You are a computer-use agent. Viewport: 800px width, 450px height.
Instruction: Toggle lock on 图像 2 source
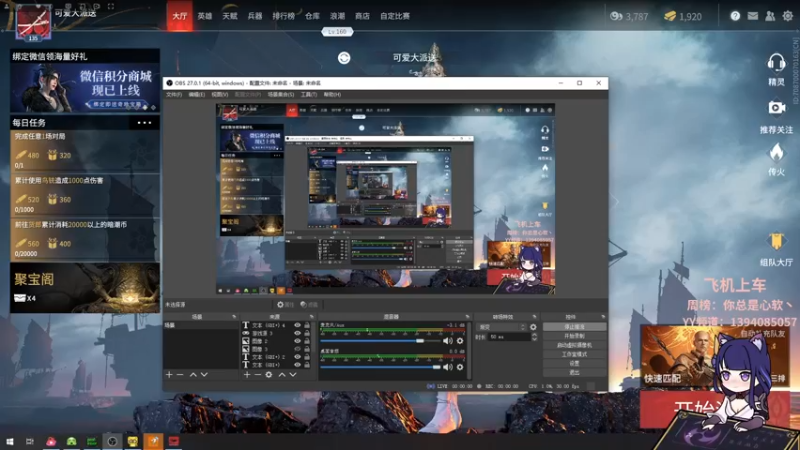click(x=307, y=341)
